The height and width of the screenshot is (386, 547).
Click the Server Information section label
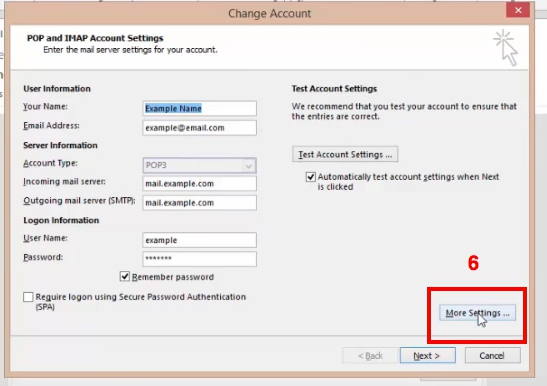(x=60, y=145)
